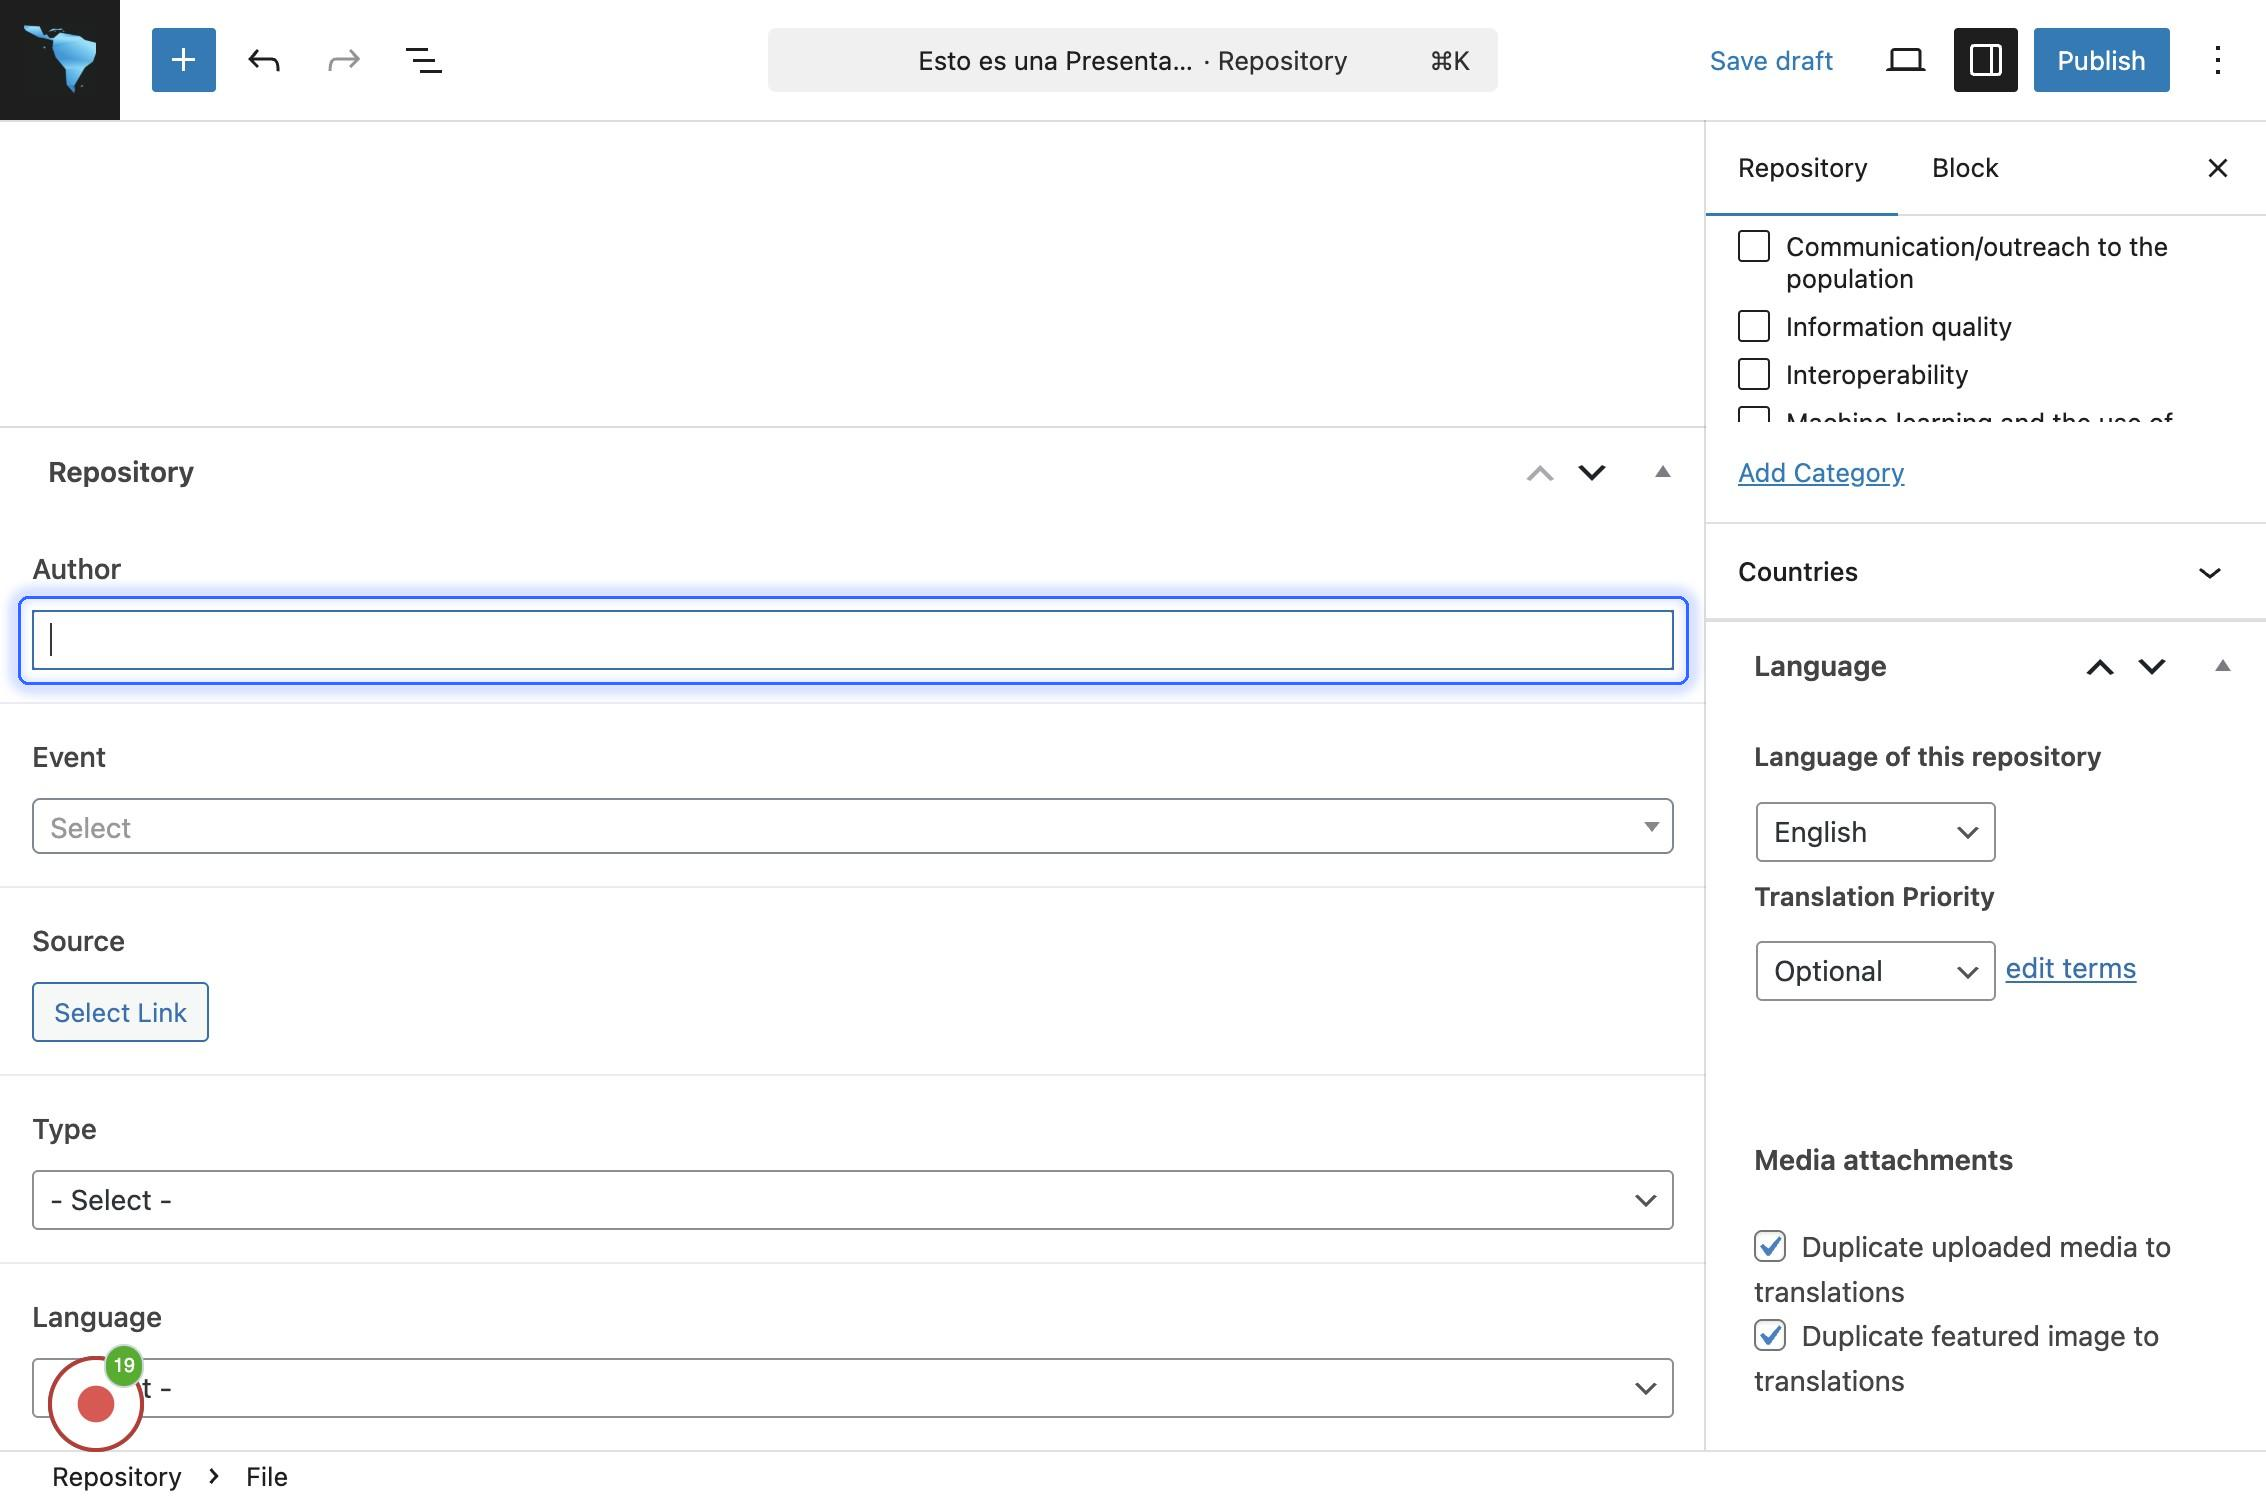The width and height of the screenshot is (2266, 1500).
Task: Open the Event select dropdown
Action: coord(852,827)
